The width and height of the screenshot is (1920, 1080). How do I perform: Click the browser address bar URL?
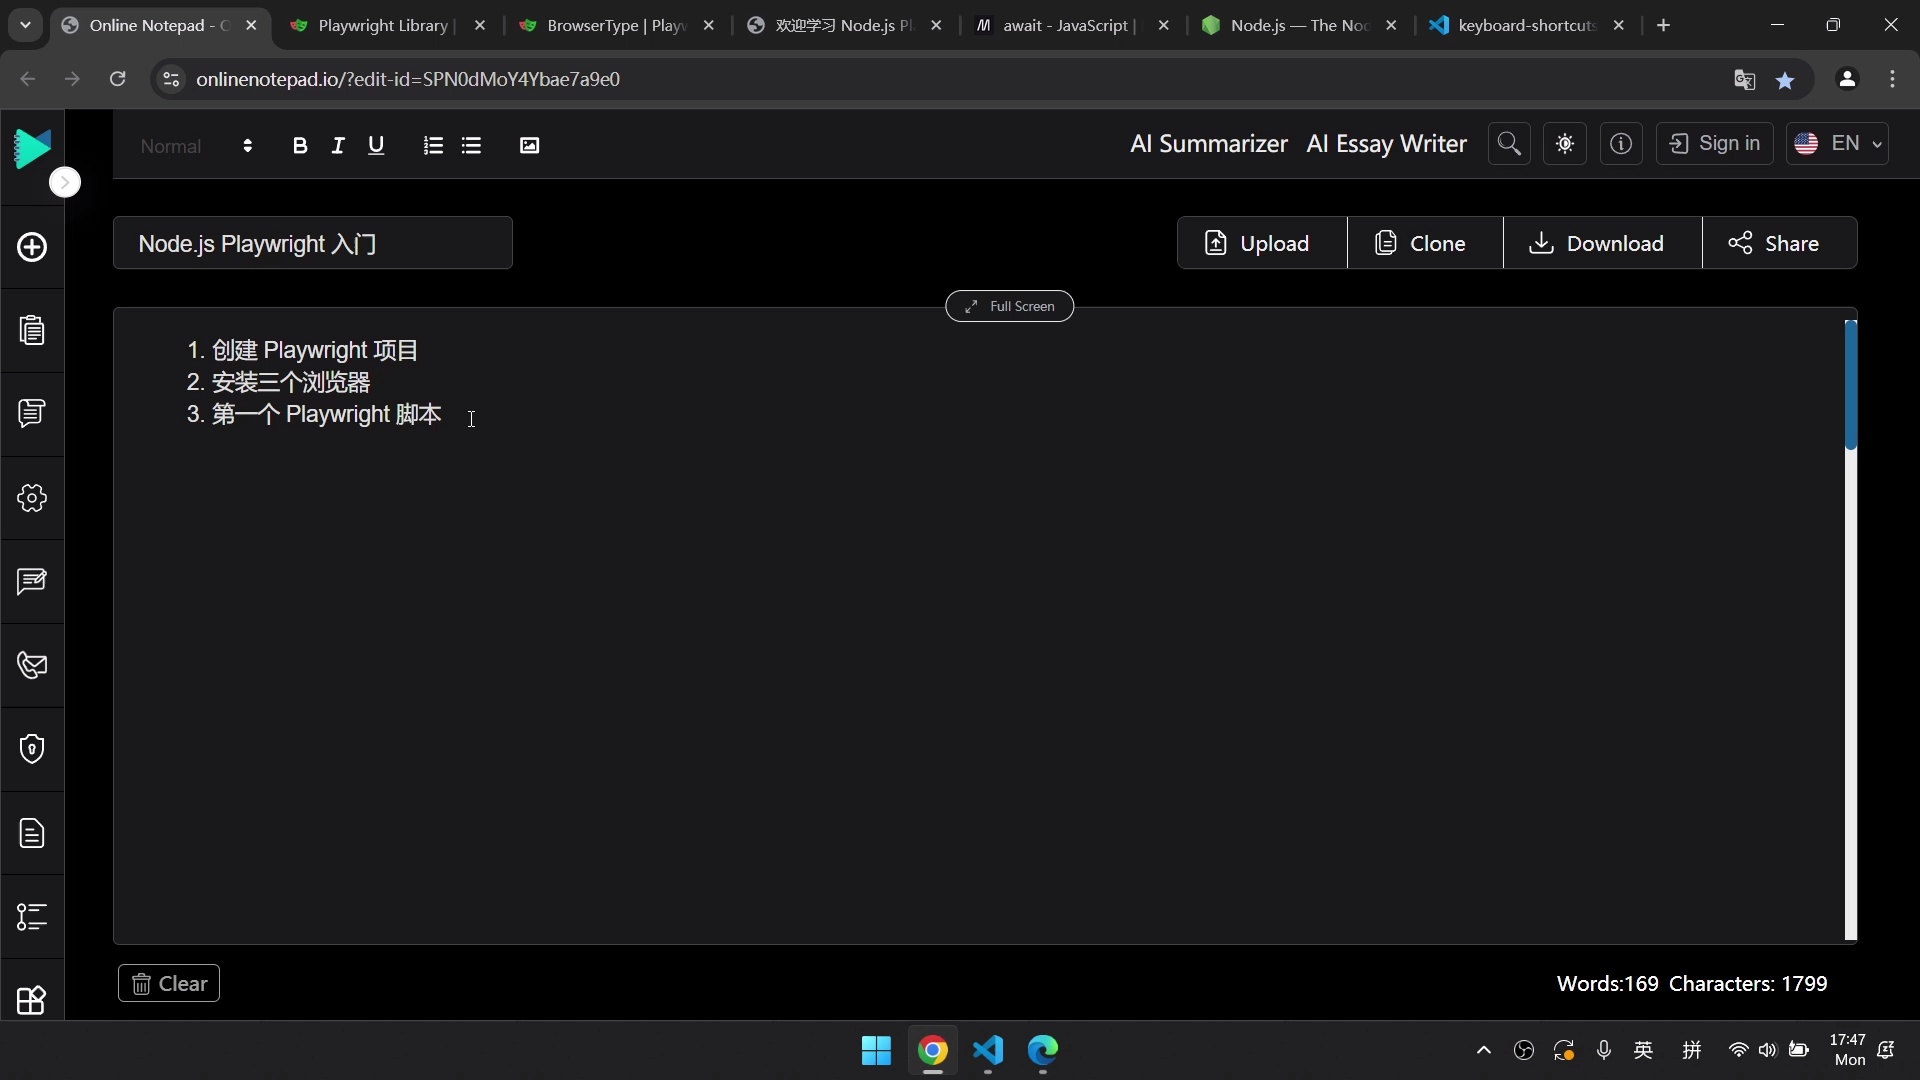coord(408,79)
